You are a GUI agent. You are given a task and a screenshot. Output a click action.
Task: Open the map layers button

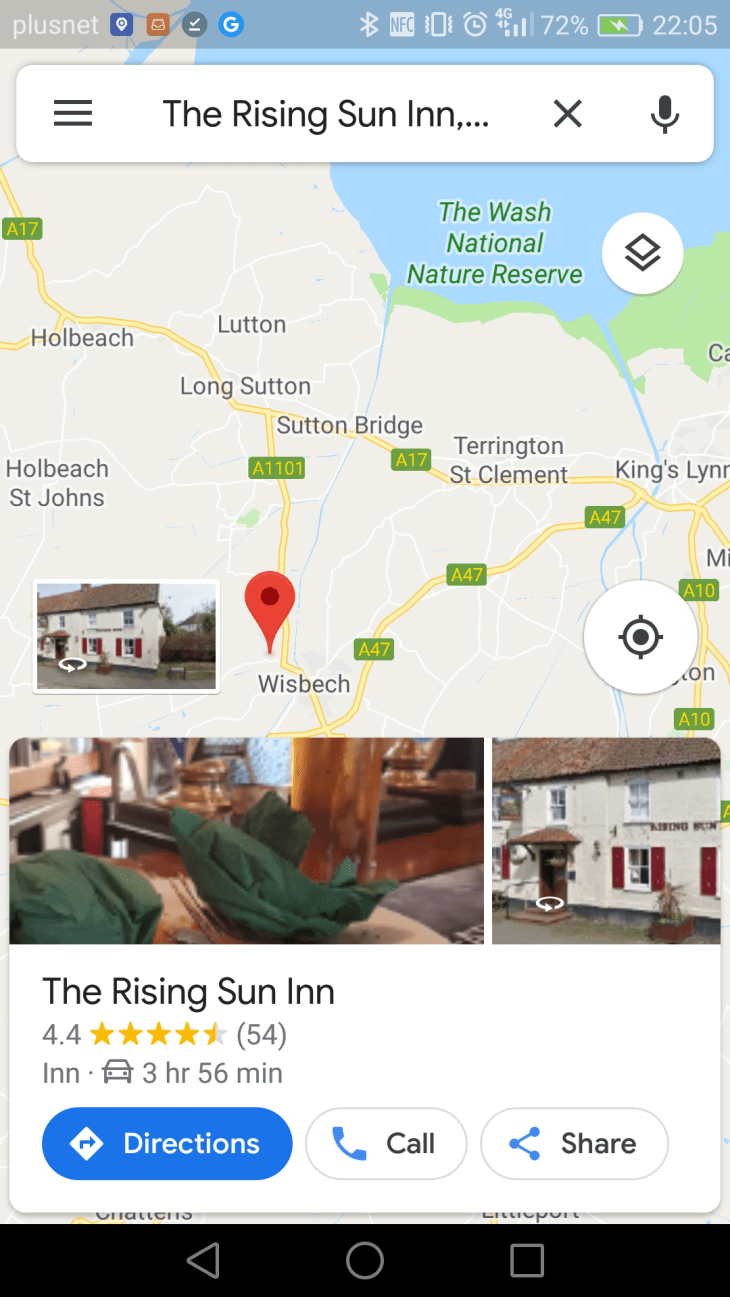coord(642,254)
